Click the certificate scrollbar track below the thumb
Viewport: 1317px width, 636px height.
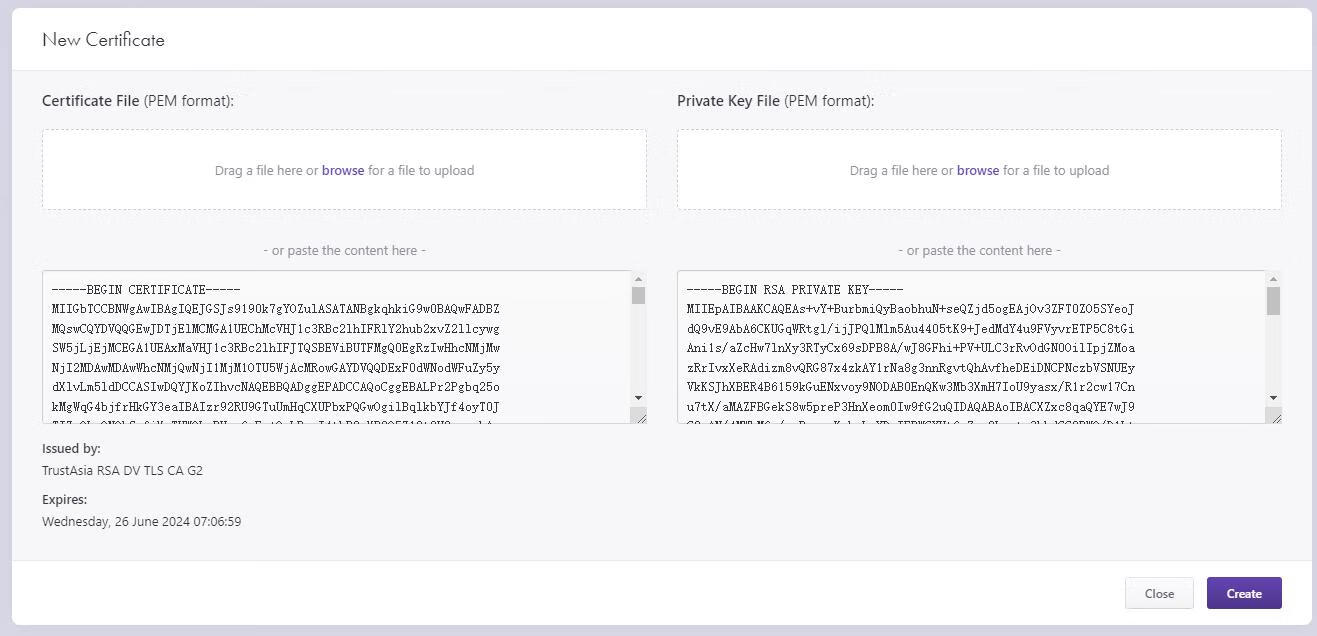pyautogui.click(x=638, y=347)
